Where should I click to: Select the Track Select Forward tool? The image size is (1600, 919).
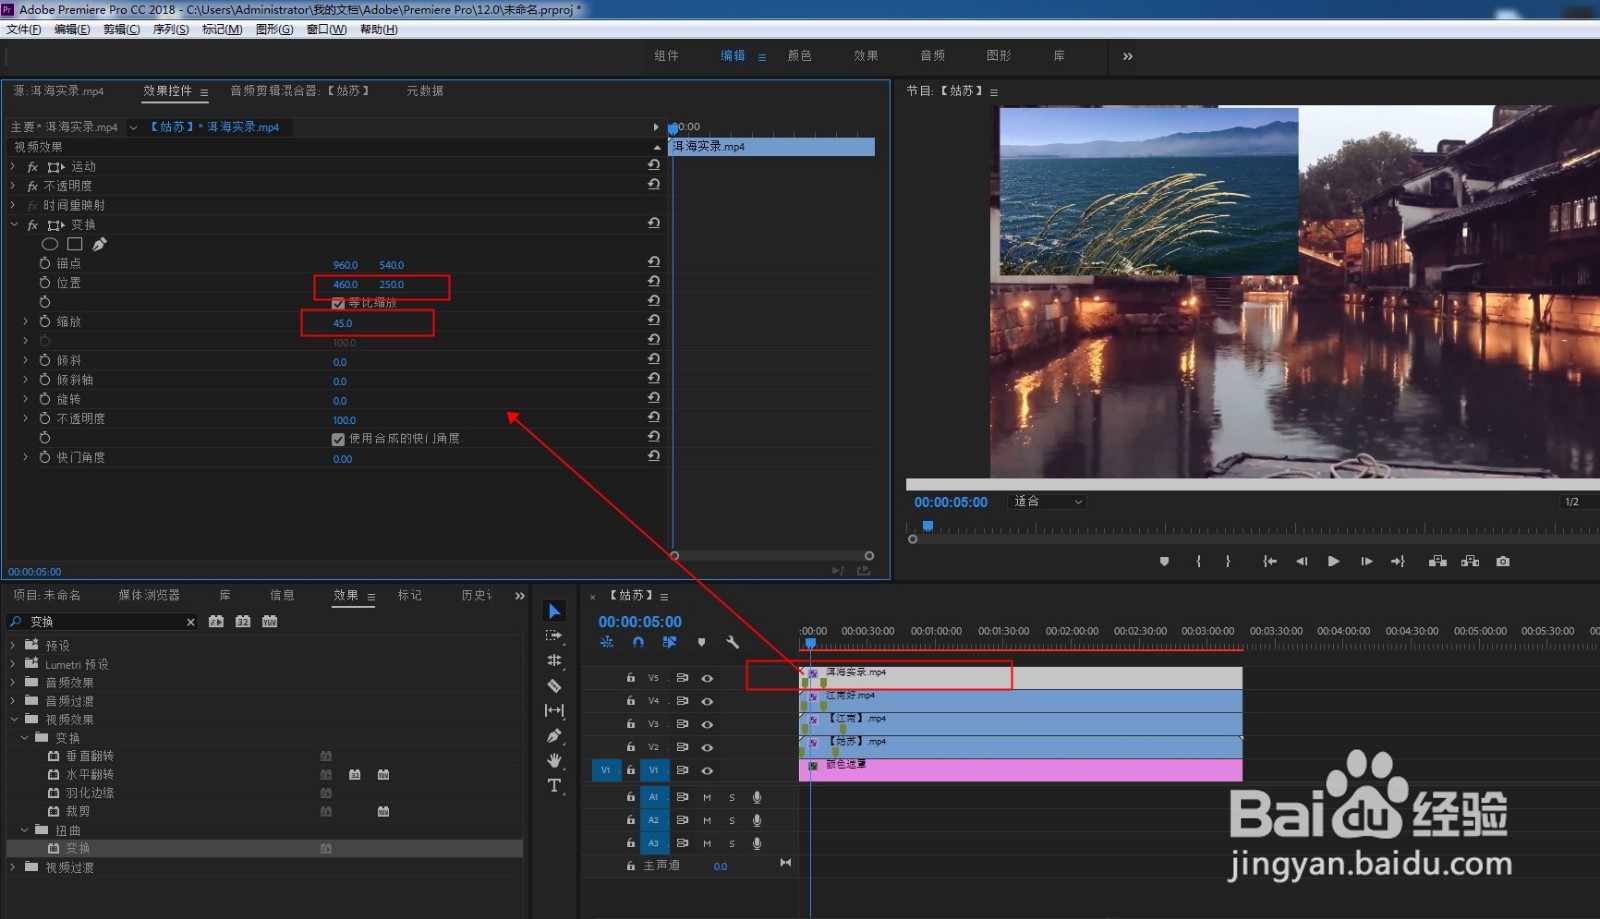point(554,636)
